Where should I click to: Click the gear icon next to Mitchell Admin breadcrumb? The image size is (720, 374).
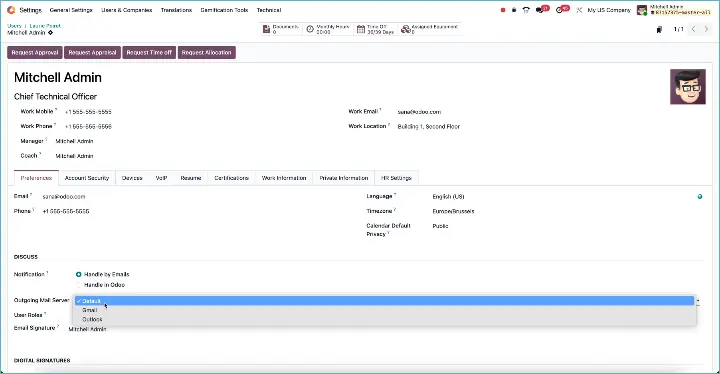[x=51, y=33]
